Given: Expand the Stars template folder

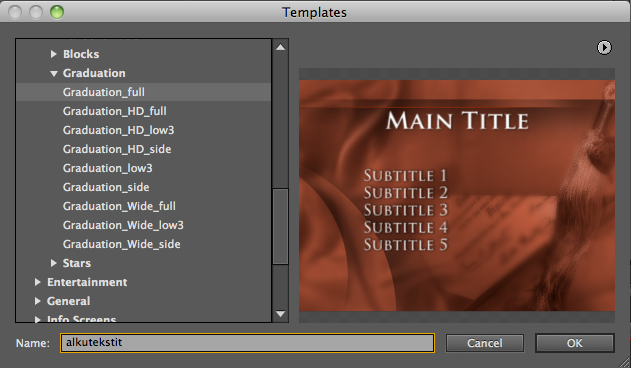Looking at the screenshot, I should (54, 263).
